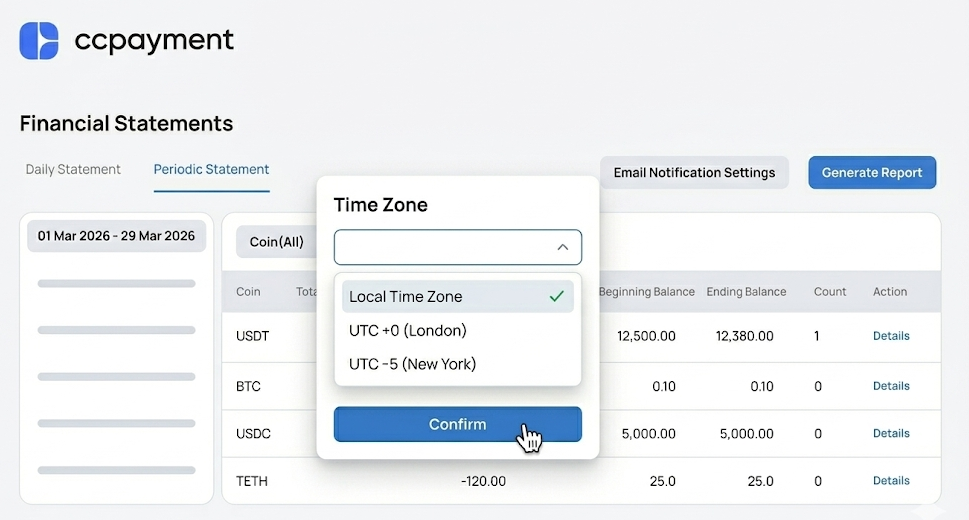This screenshot has width=969, height=520.
Task: View Details for the TETH row
Action: (891, 481)
